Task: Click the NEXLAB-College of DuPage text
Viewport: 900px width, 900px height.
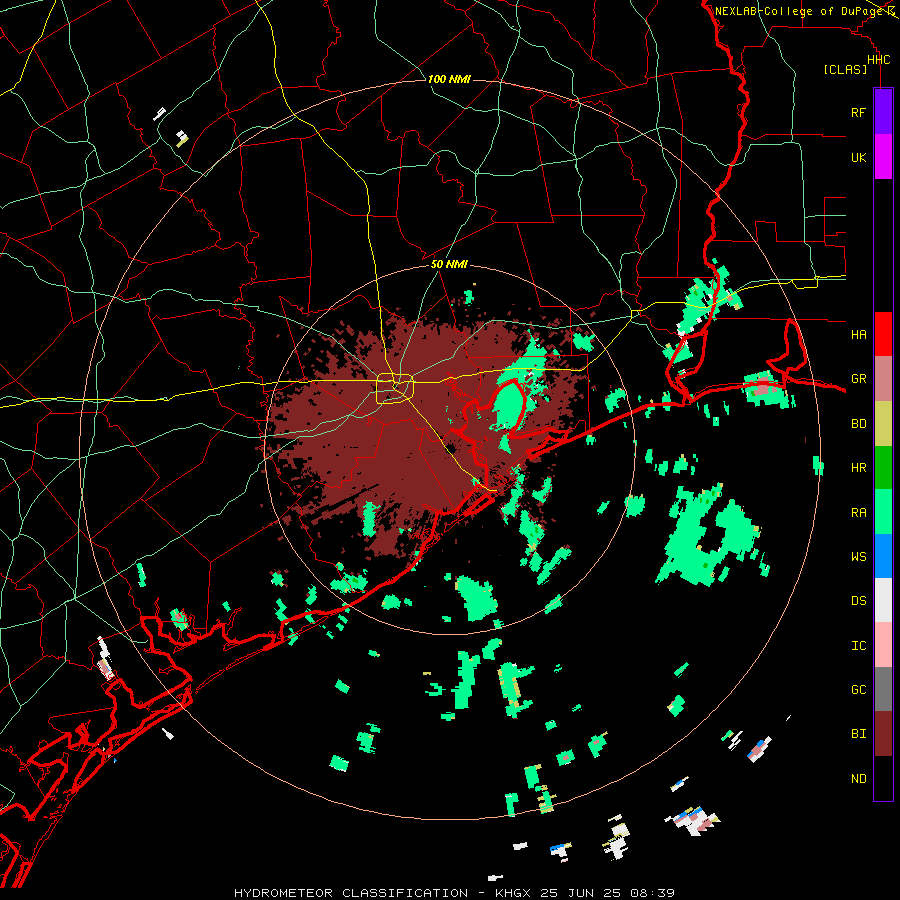Action: click(799, 11)
